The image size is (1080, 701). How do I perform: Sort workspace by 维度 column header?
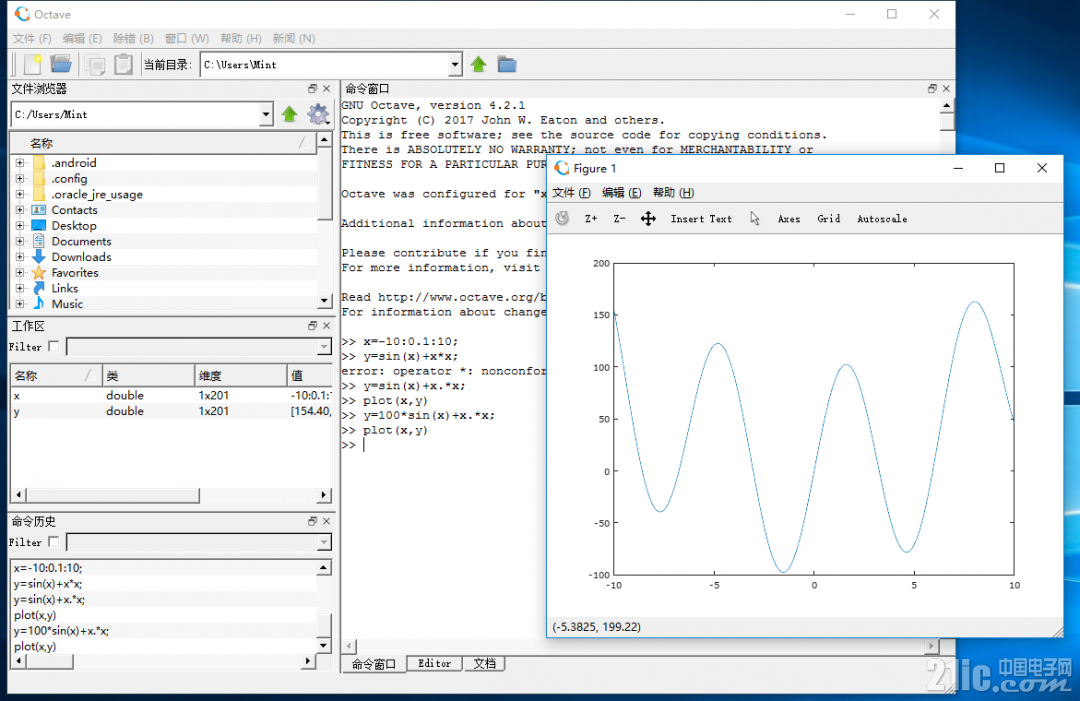click(240, 375)
